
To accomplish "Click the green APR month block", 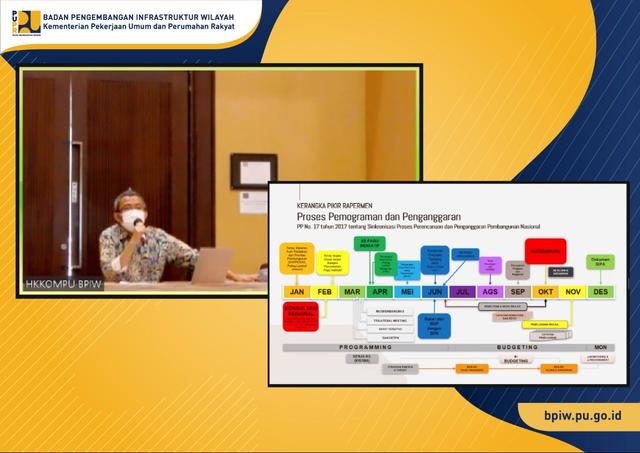I will click(x=379, y=292).
